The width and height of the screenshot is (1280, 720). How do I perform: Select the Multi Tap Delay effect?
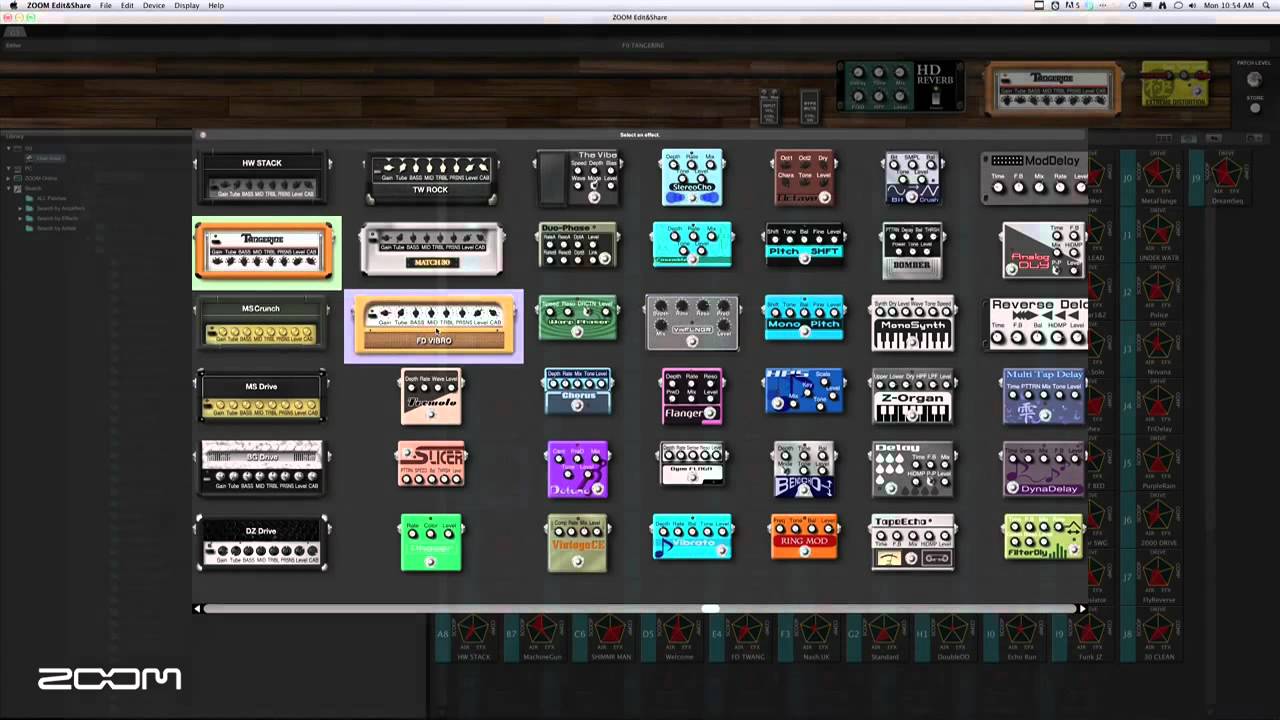click(x=1043, y=396)
